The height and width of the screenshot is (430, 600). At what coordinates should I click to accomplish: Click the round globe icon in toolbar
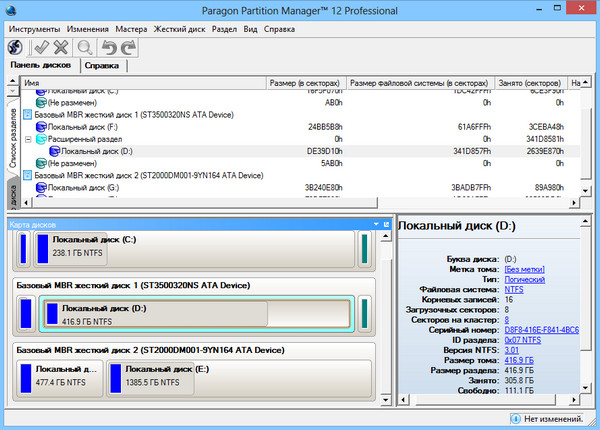[15, 47]
